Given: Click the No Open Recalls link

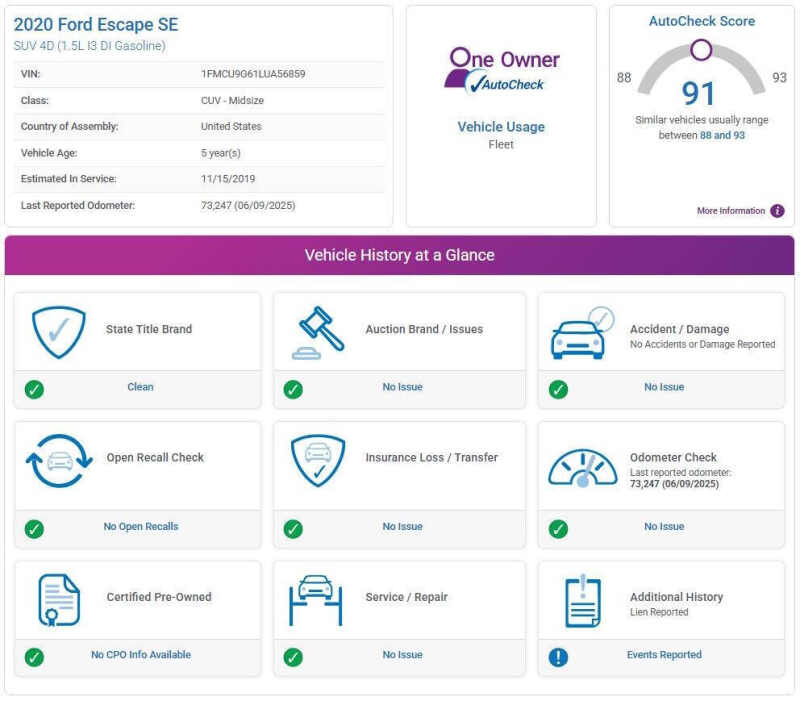Looking at the screenshot, I should coord(141,526).
